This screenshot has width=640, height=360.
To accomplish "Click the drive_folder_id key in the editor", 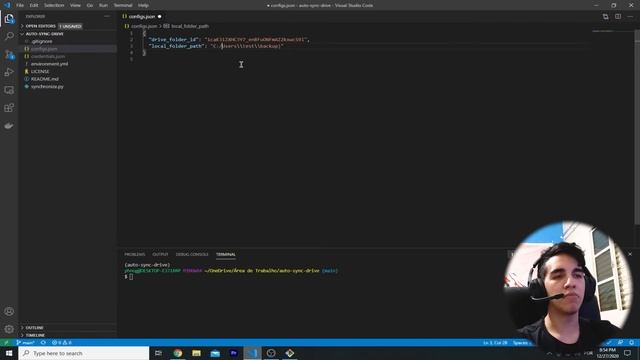I will click(x=174, y=40).
